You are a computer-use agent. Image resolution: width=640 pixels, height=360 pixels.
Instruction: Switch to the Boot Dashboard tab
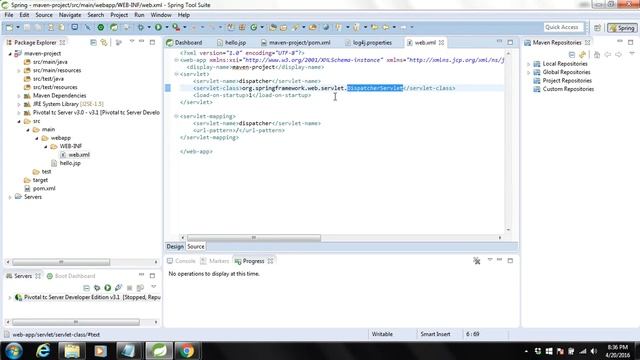[71, 276]
